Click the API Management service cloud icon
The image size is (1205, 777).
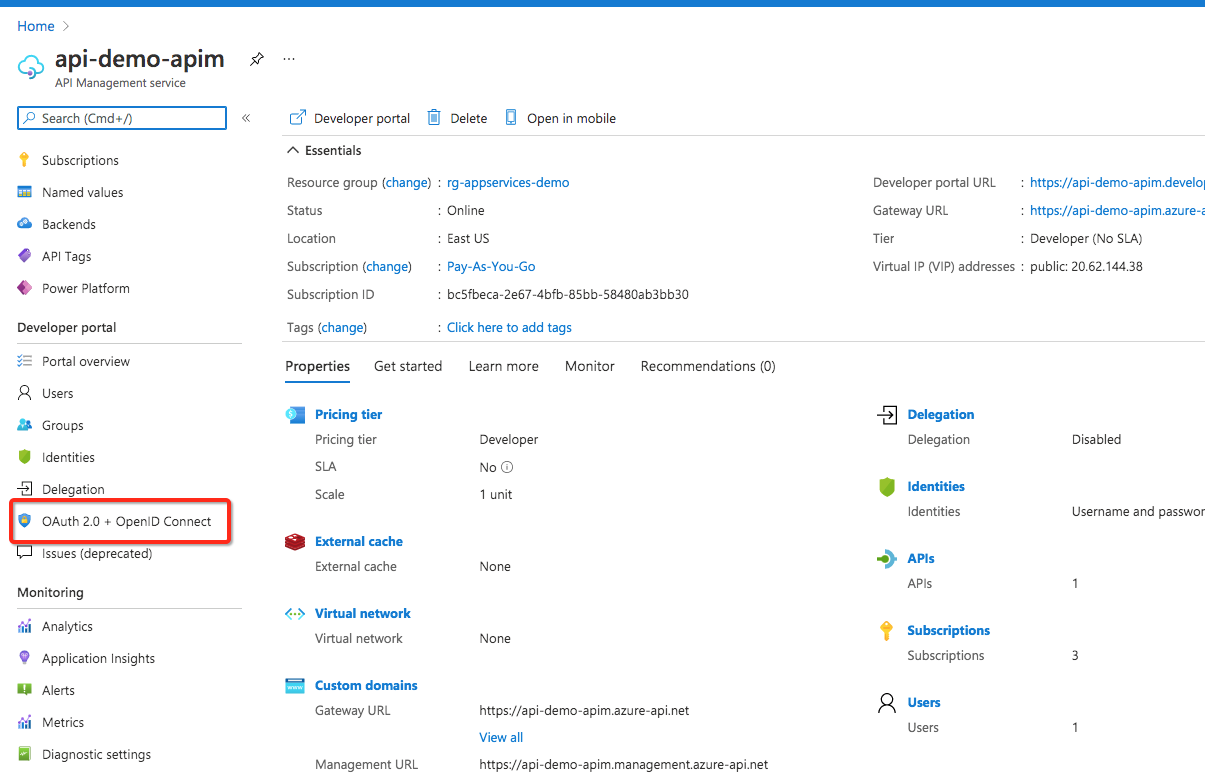(31, 66)
